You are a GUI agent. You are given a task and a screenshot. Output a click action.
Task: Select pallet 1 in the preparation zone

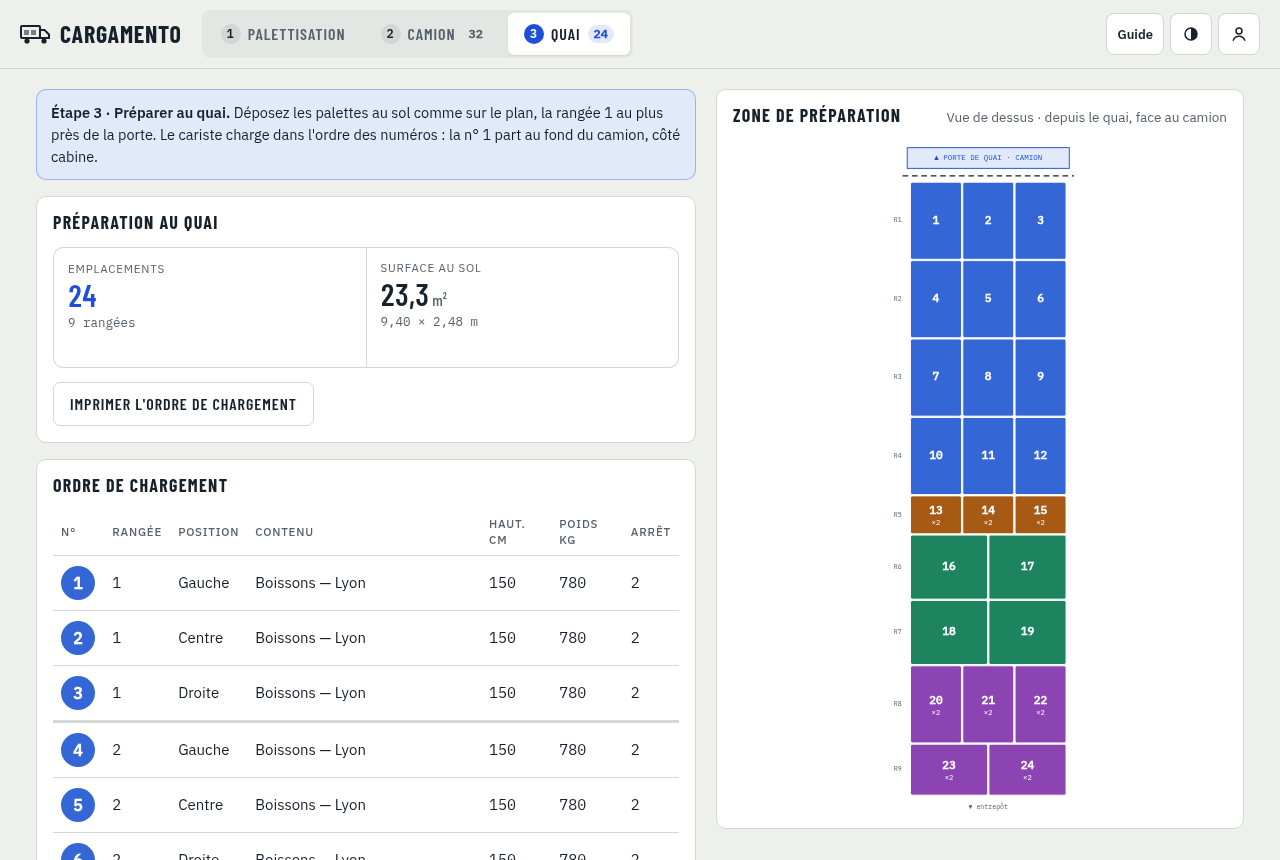936,220
